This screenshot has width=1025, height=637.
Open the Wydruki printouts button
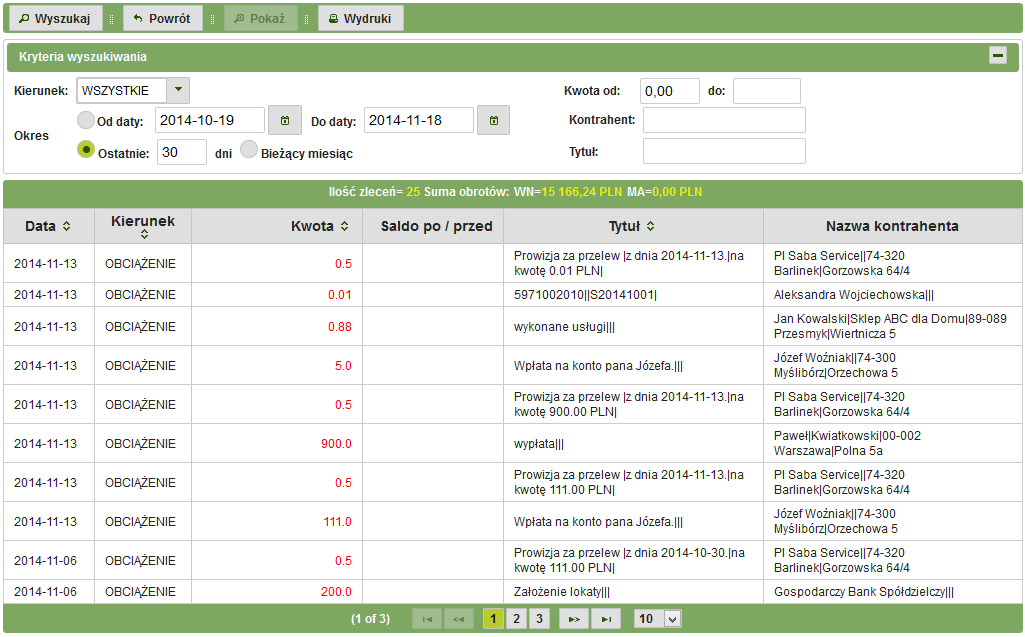pos(360,18)
